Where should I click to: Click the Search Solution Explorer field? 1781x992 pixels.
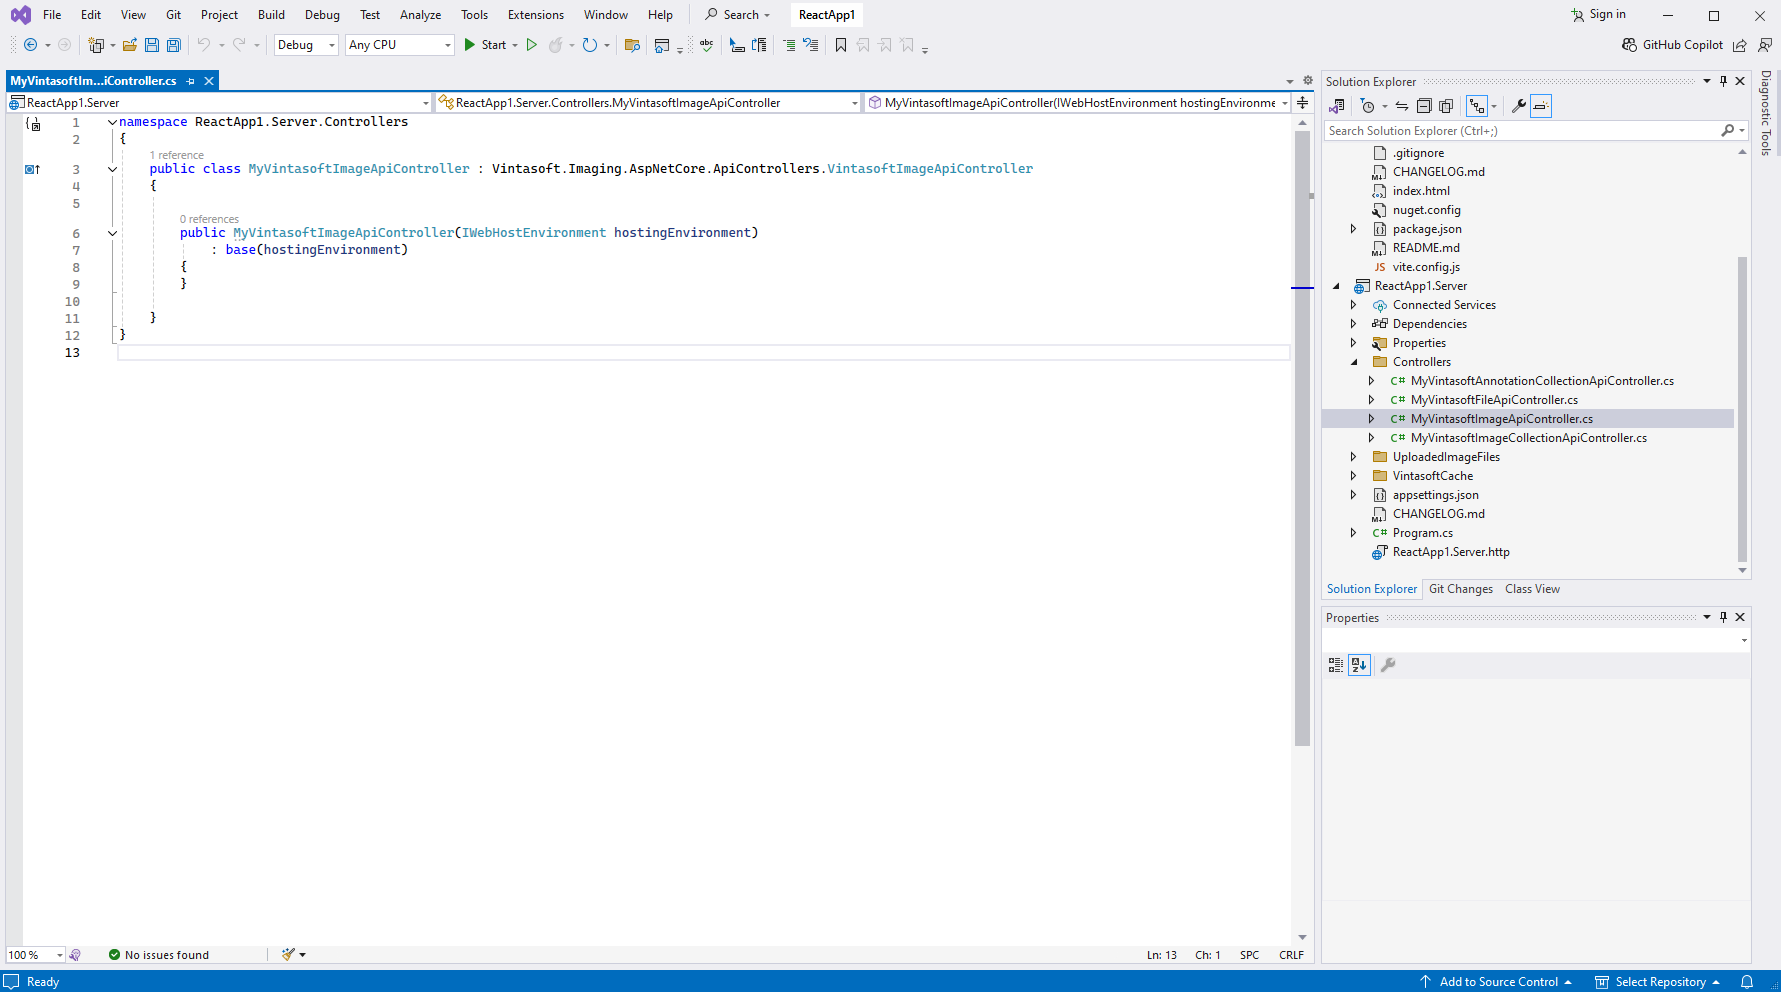click(x=1520, y=131)
